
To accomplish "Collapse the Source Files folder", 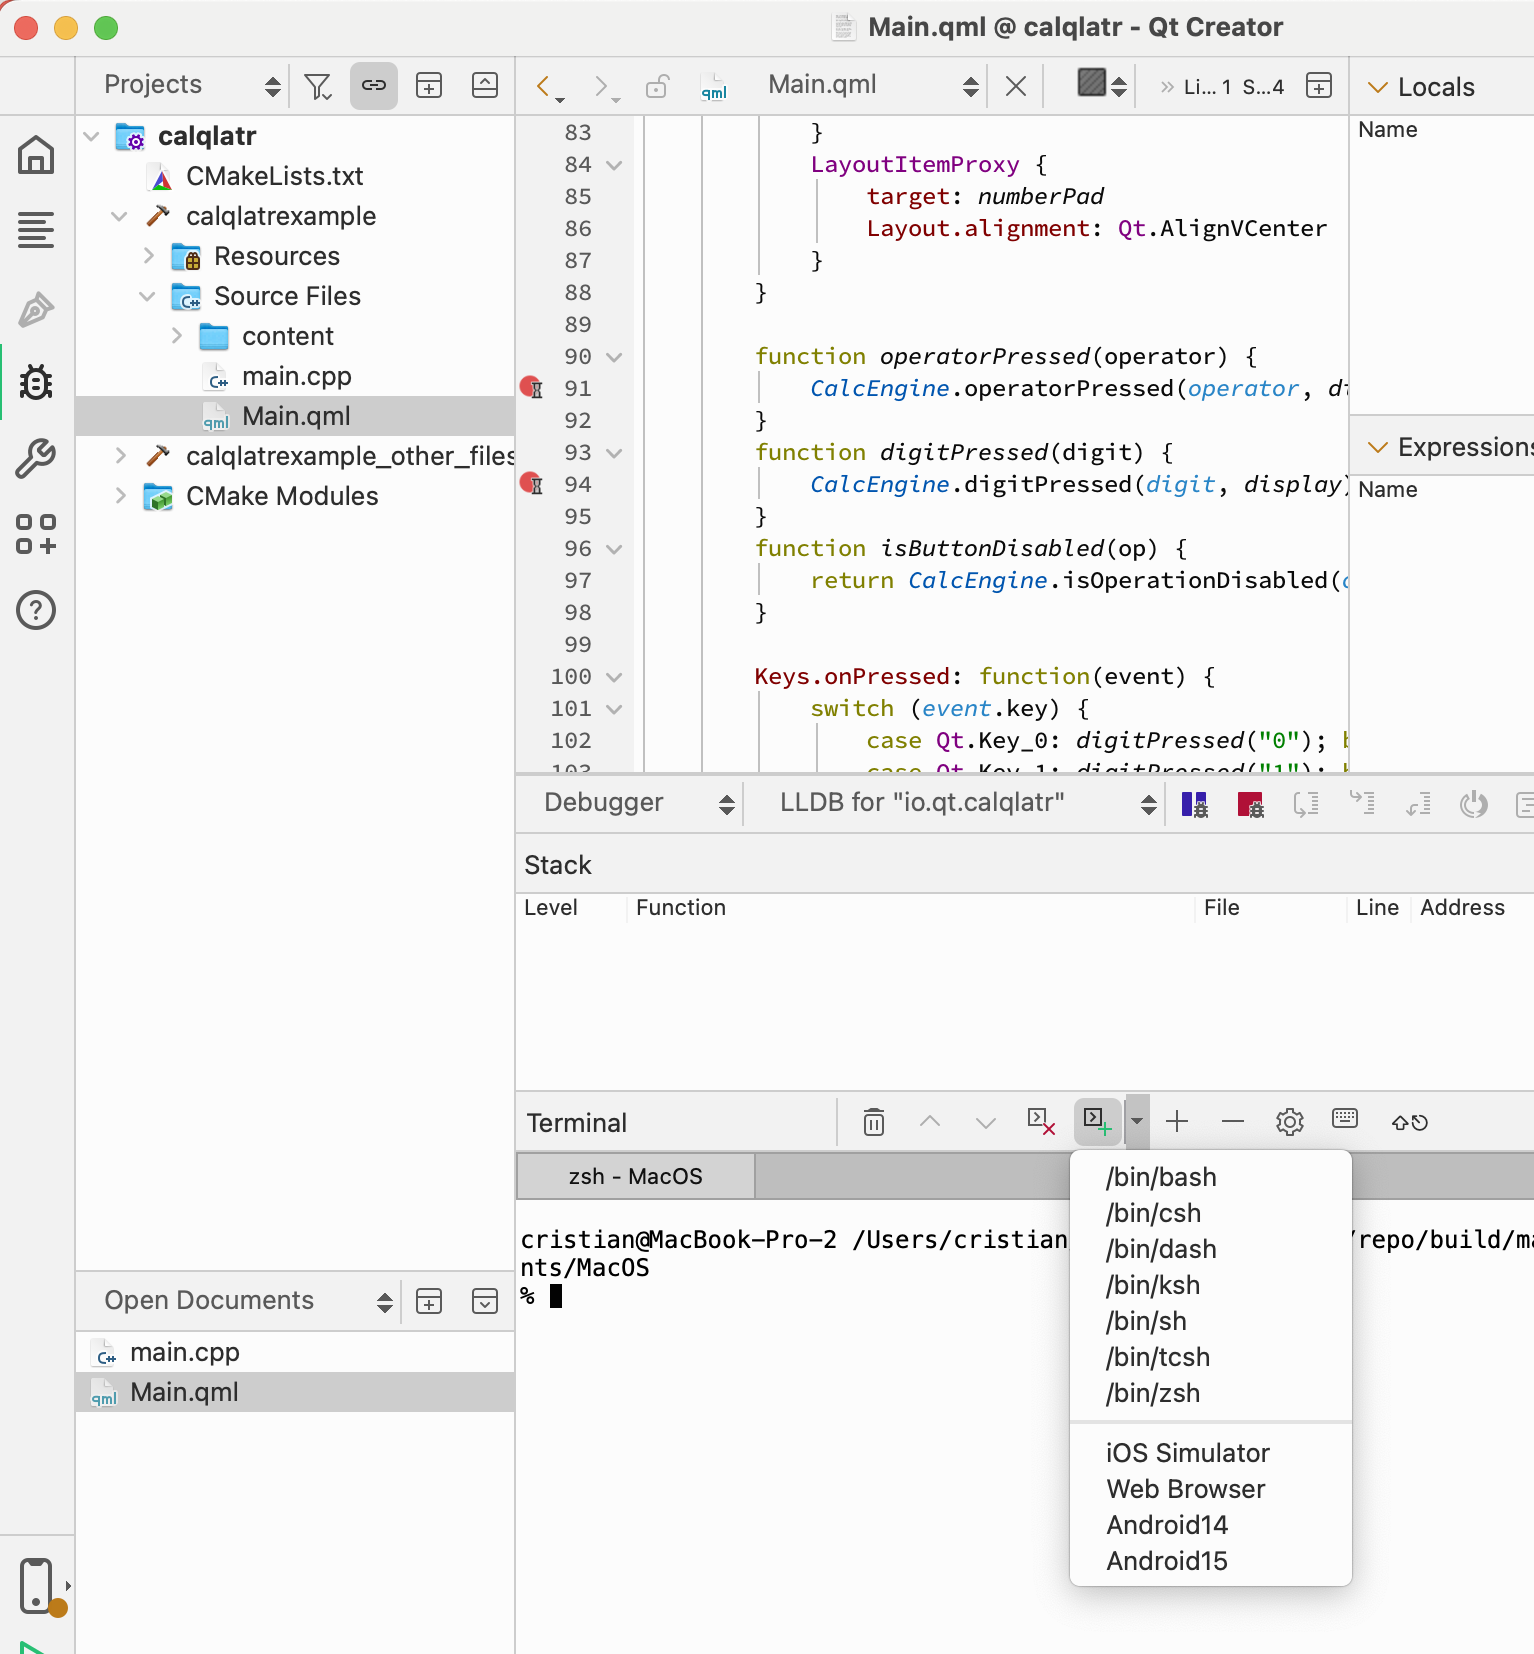I will (148, 296).
